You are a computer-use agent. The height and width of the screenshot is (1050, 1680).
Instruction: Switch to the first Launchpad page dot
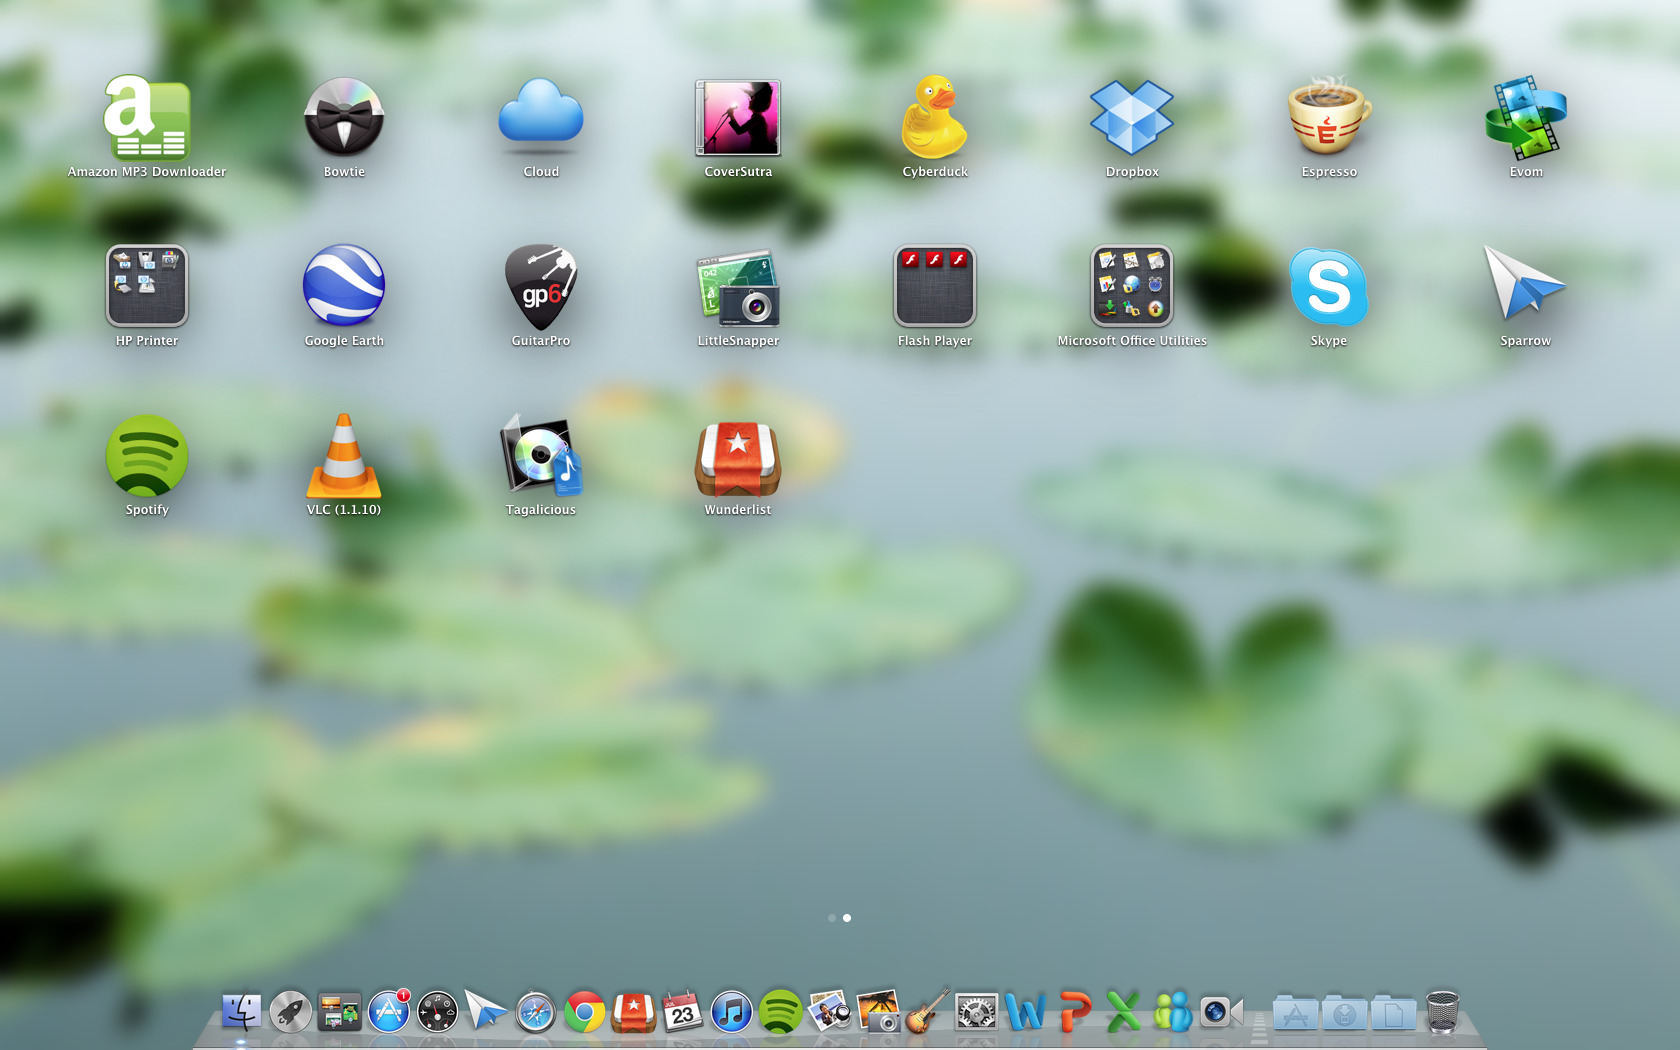[832, 918]
